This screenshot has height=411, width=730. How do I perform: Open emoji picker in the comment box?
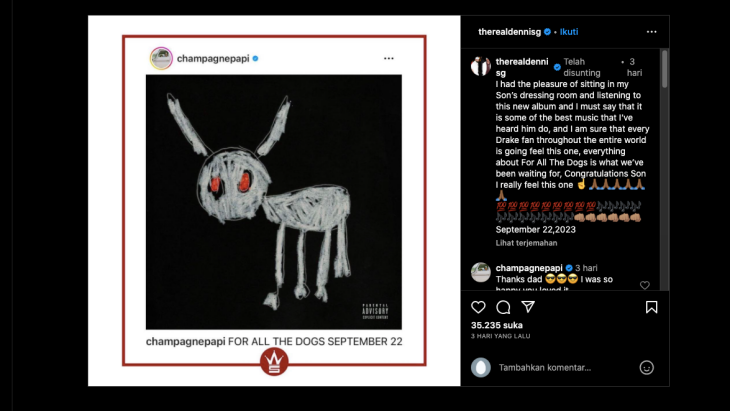coord(646,368)
